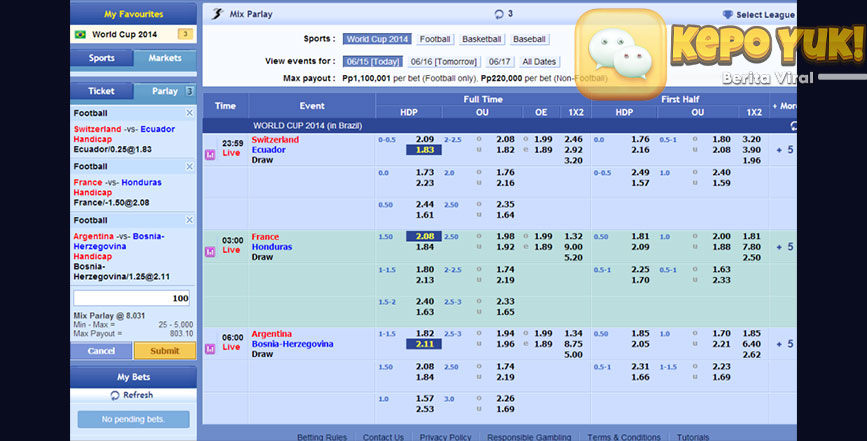Remove Switzerland vs Ecuador parlay selection
Image resolution: width=867 pixels, height=441 pixels.
click(190, 113)
